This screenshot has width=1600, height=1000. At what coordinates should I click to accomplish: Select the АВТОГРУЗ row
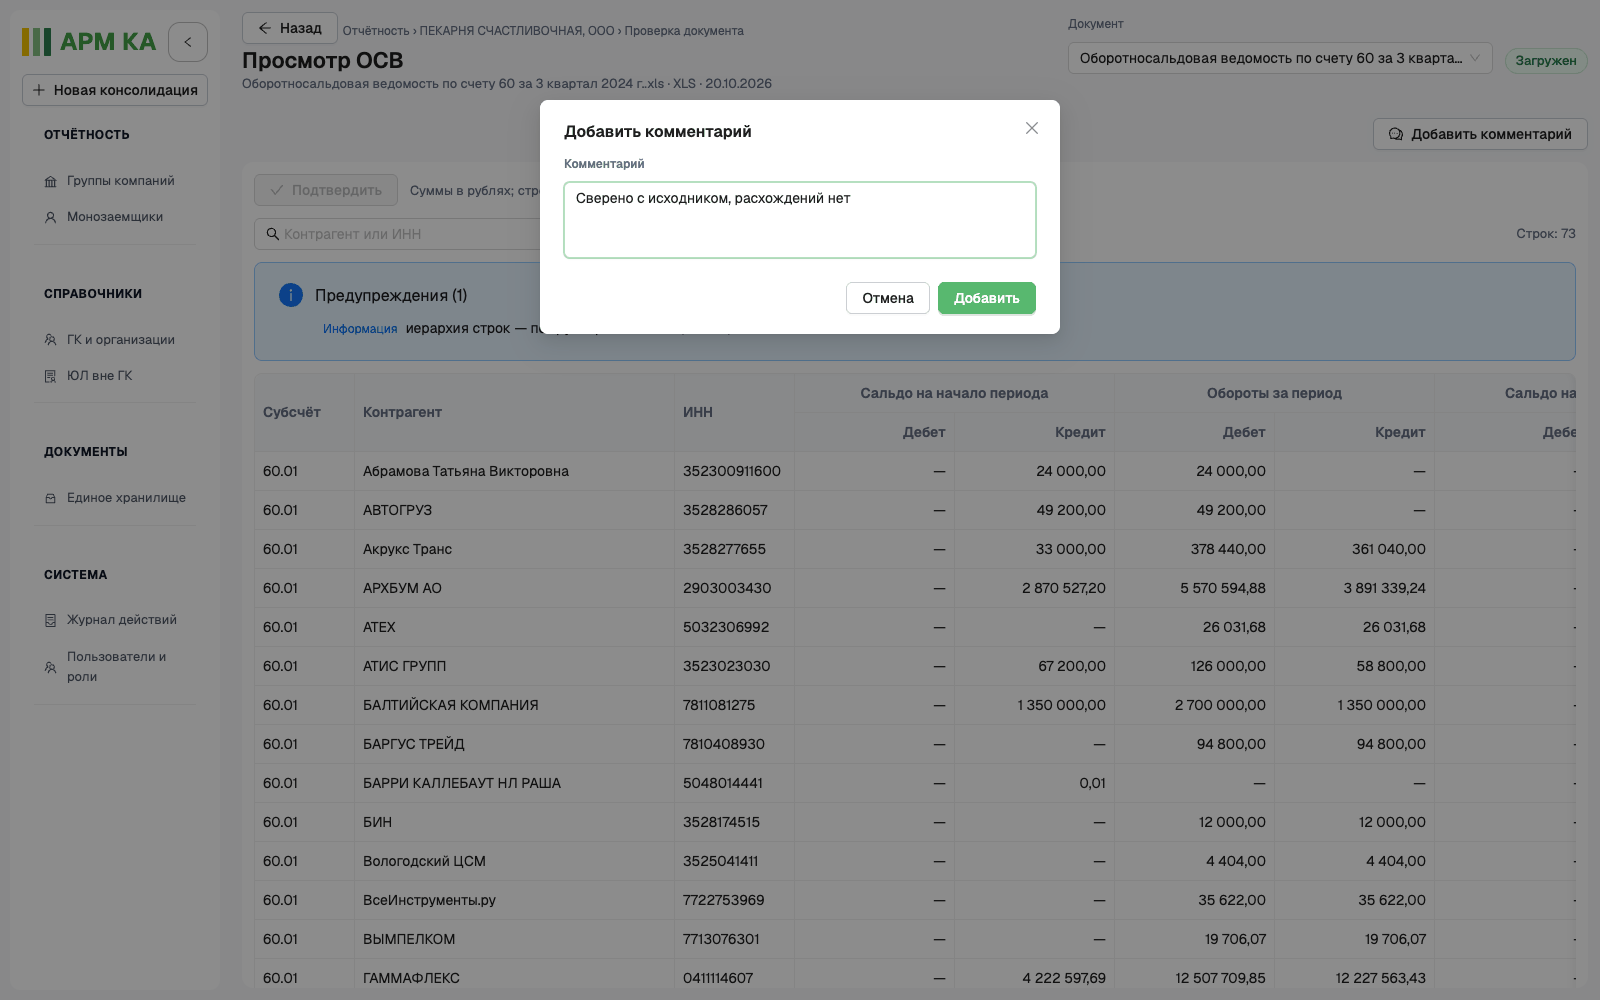point(914,510)
